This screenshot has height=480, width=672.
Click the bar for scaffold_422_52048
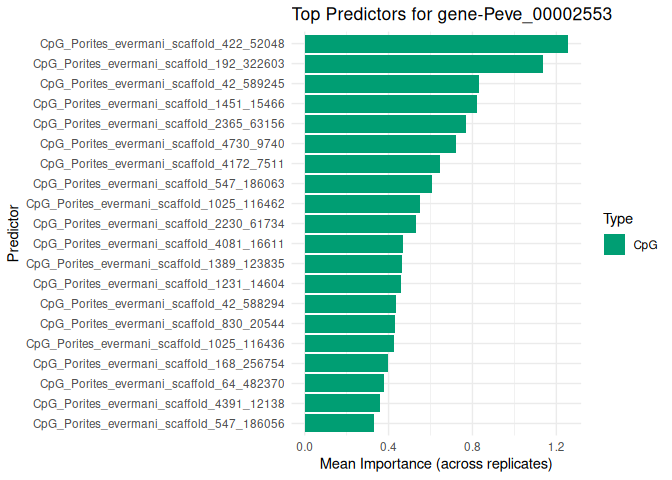coord(436,44)
